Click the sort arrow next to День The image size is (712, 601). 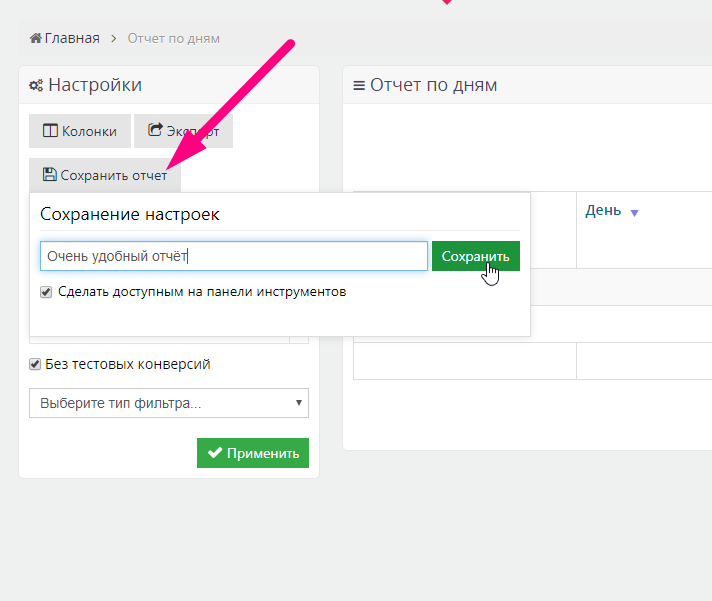pos(634,213)
